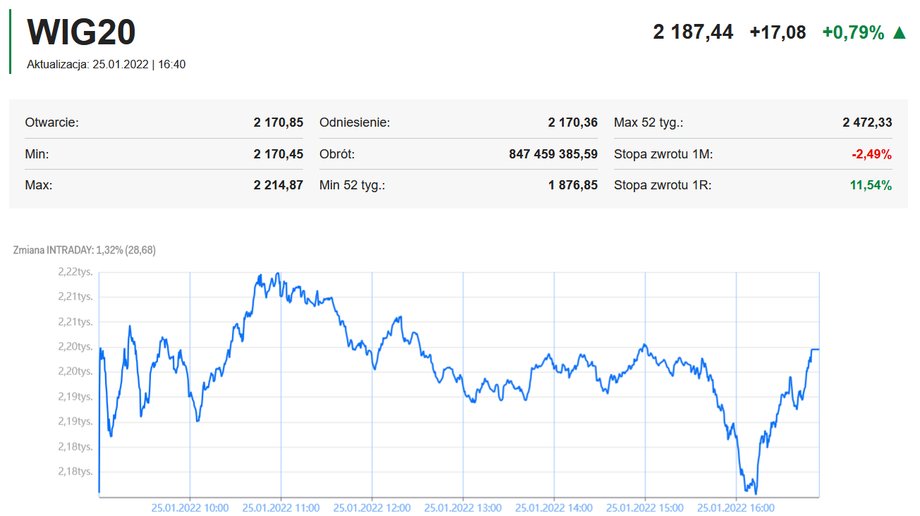The width and height of the screenshot is (920, 516).
Task: Click the Min 52 tyg. value 1 876,85
Action: click(573, 185)
